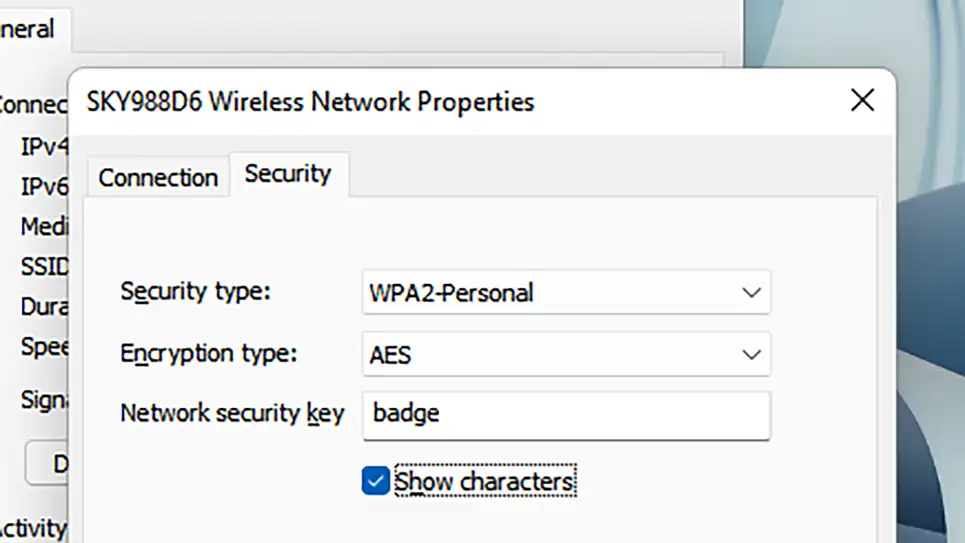Uncheck the Show characters checkbox

[x=376, y=482]
